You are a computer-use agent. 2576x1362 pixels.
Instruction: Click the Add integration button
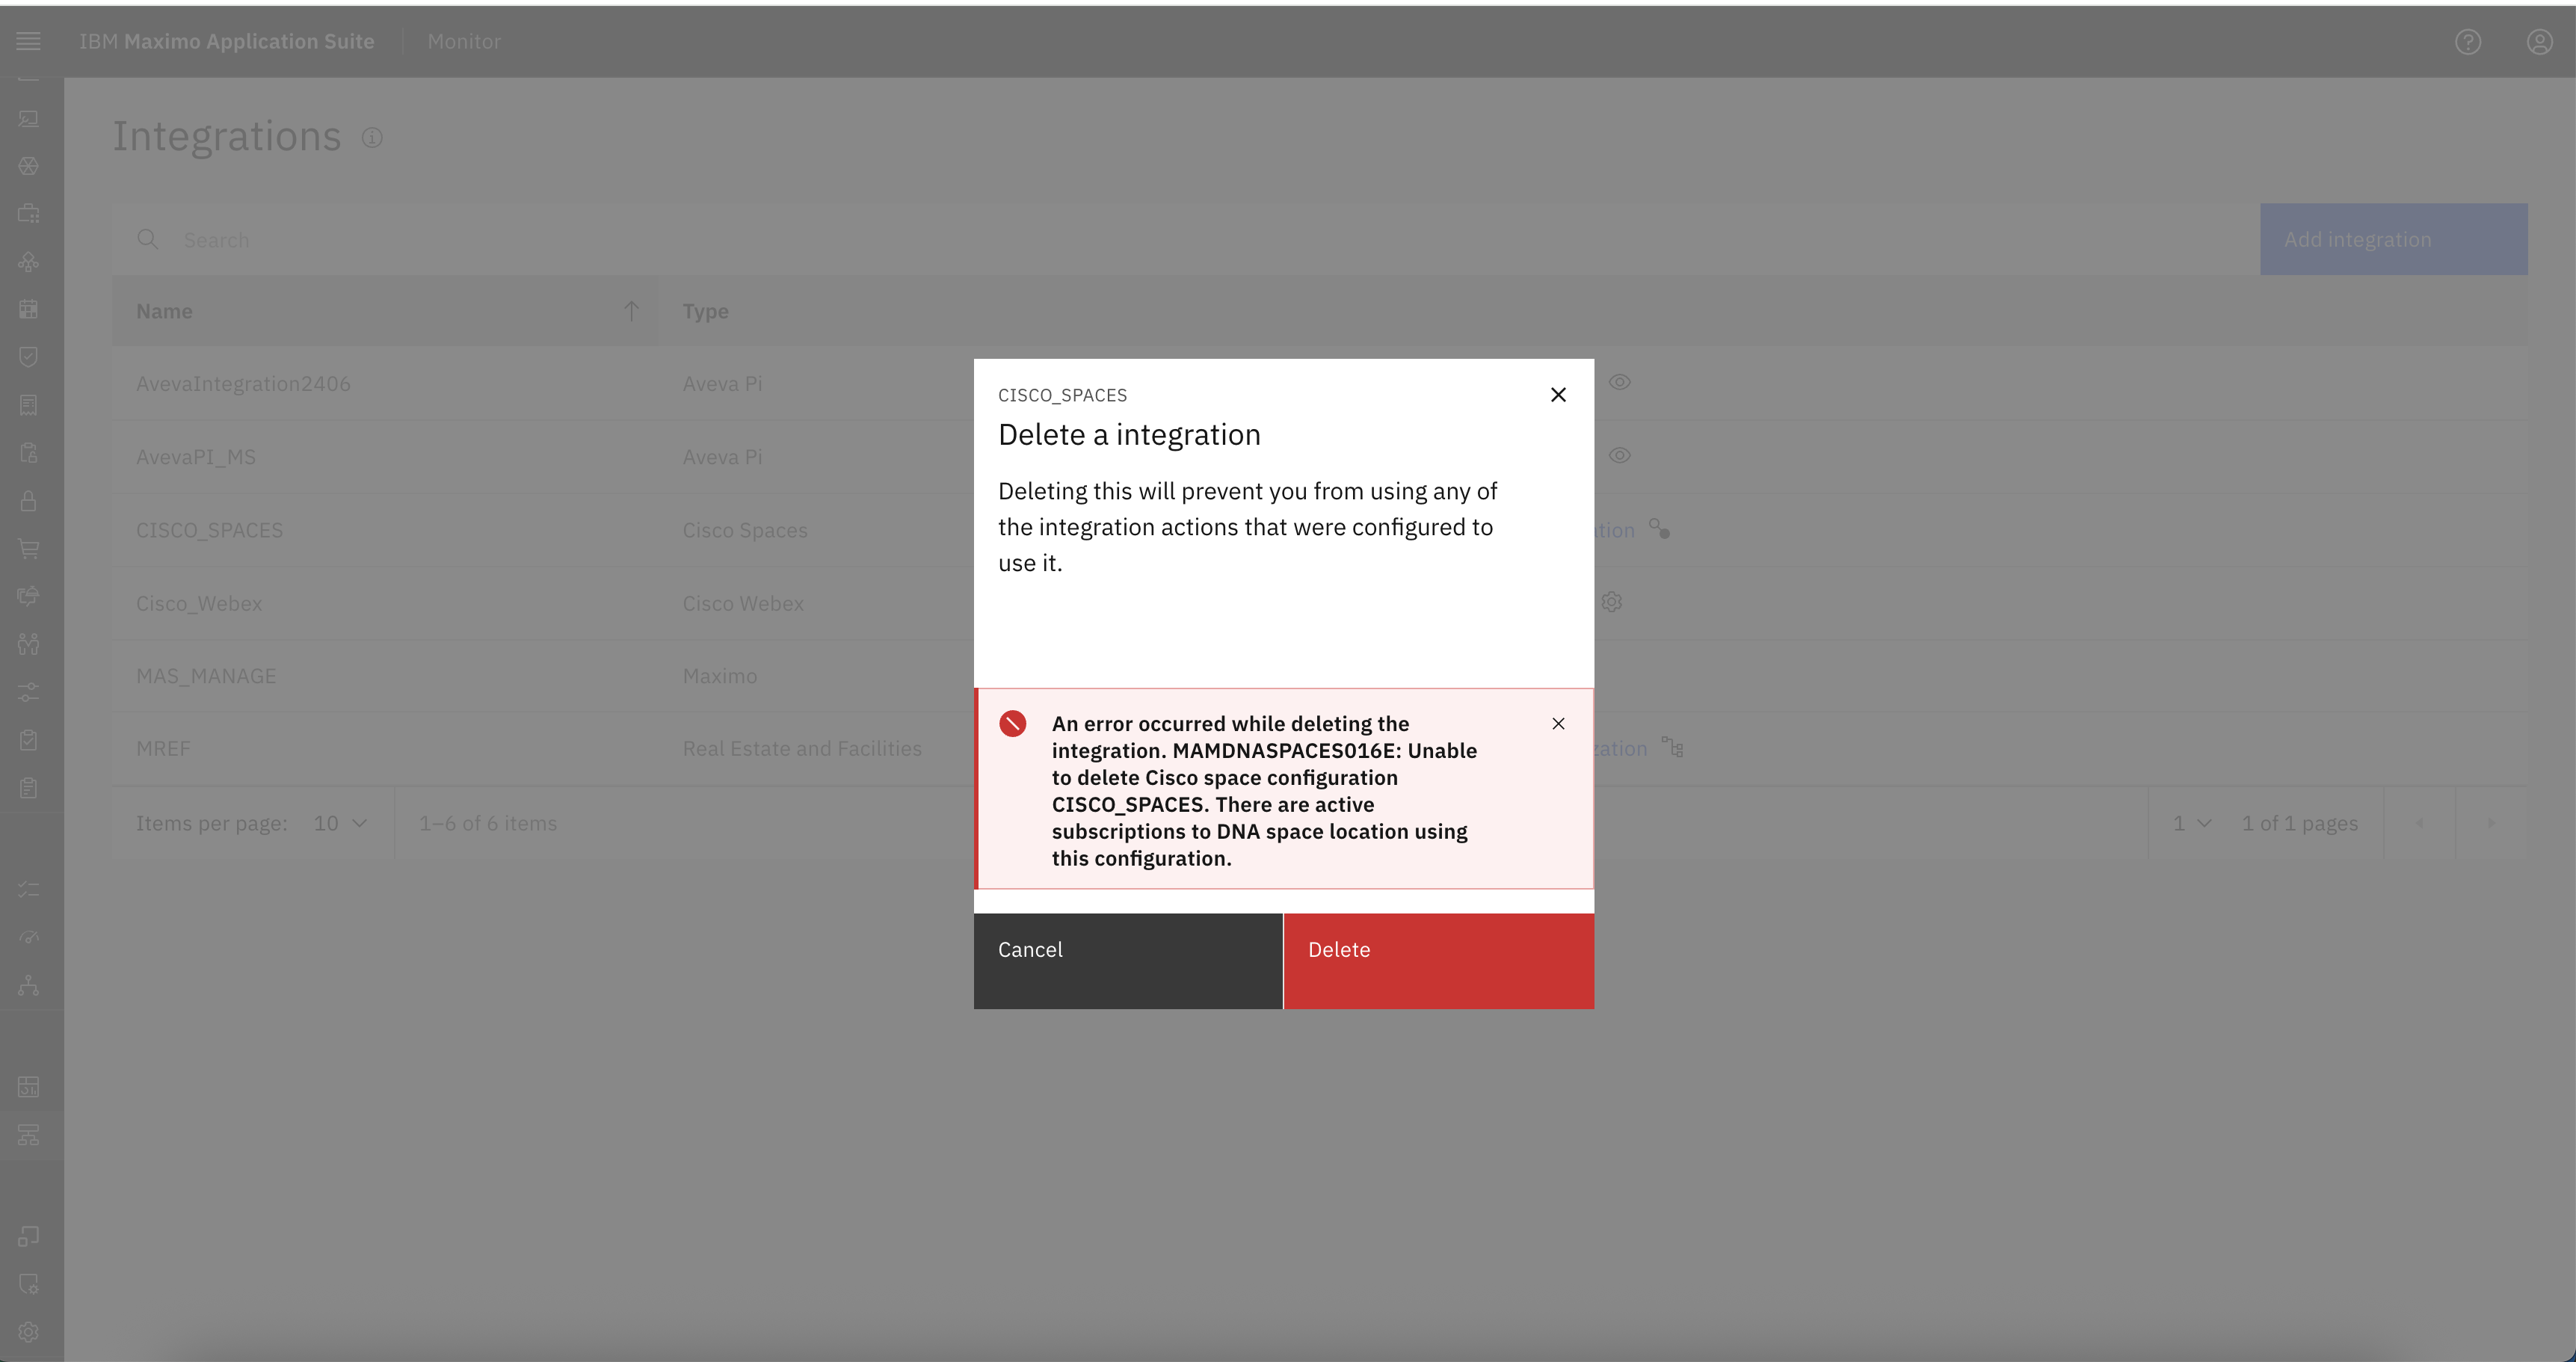pos(2394,239)
